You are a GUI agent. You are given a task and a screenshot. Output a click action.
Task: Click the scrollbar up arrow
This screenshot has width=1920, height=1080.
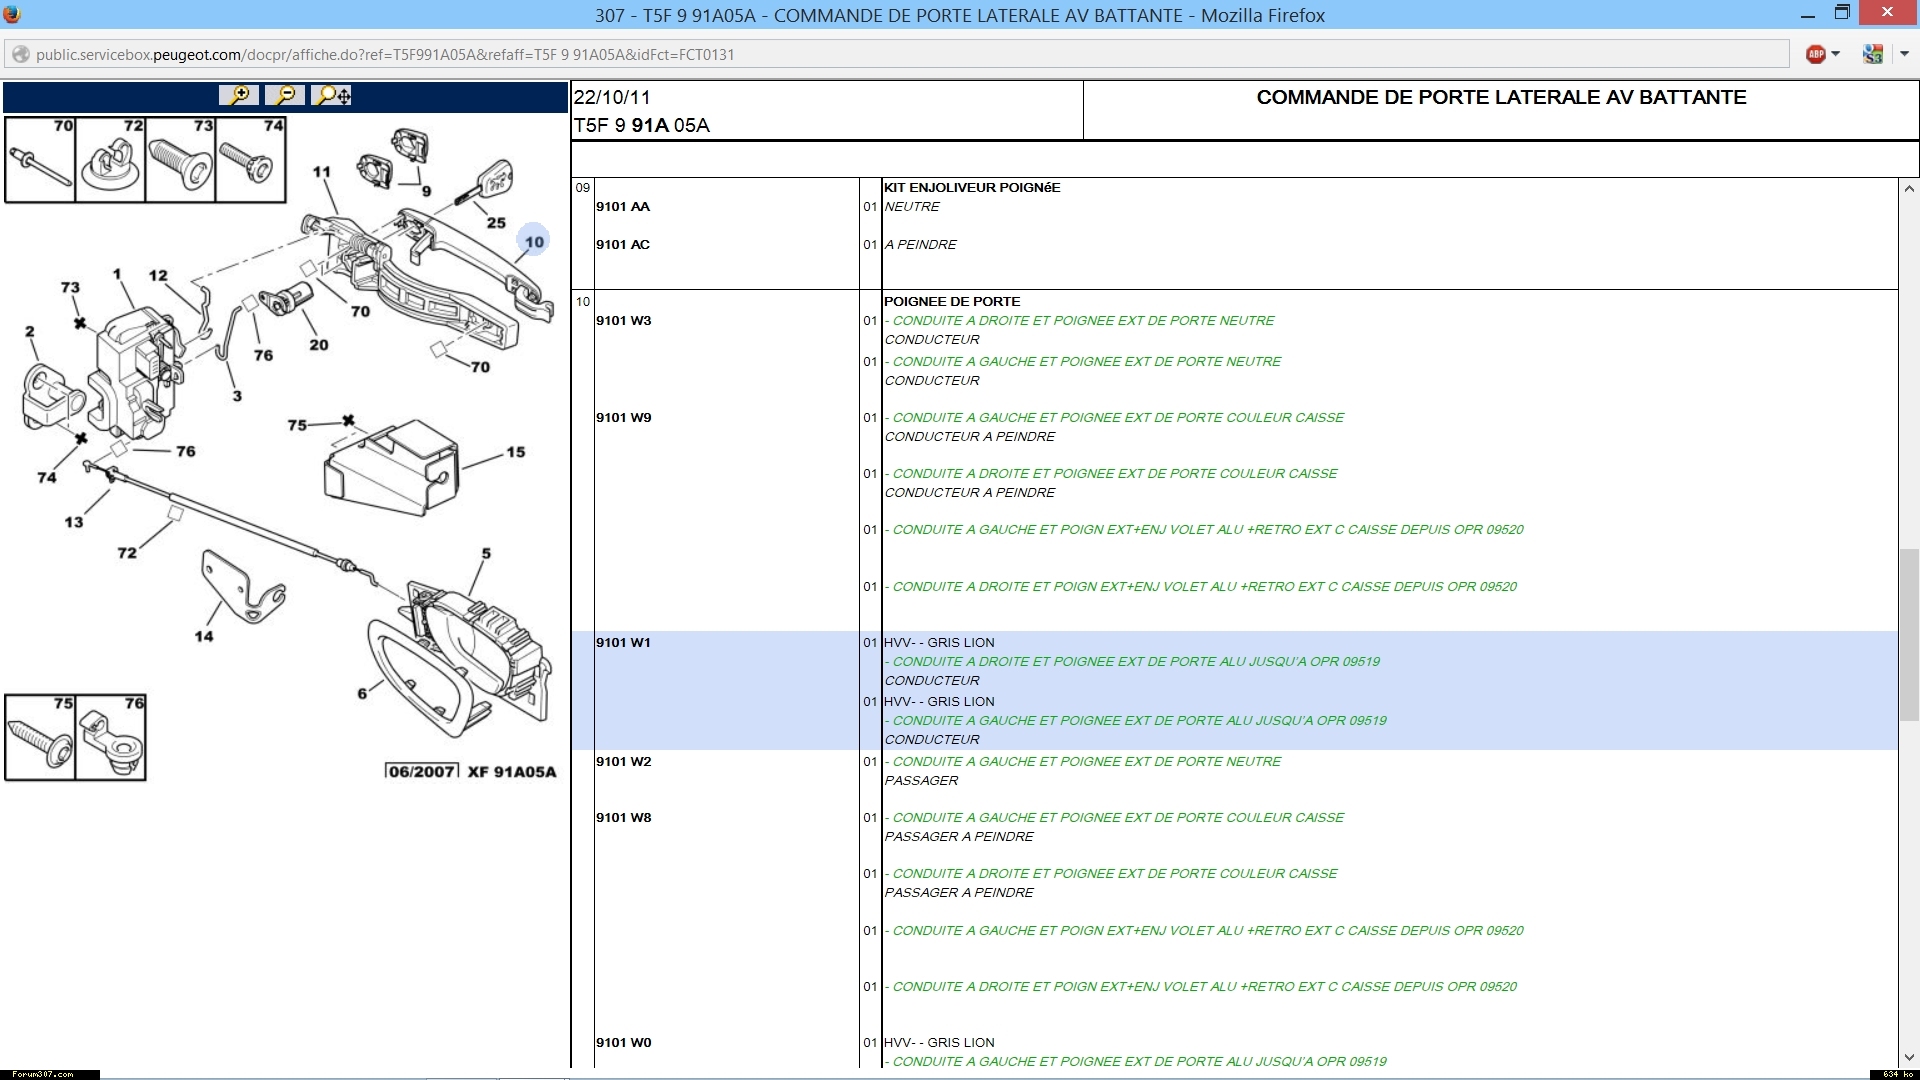pyautogui.click(x=1908, y=188)
